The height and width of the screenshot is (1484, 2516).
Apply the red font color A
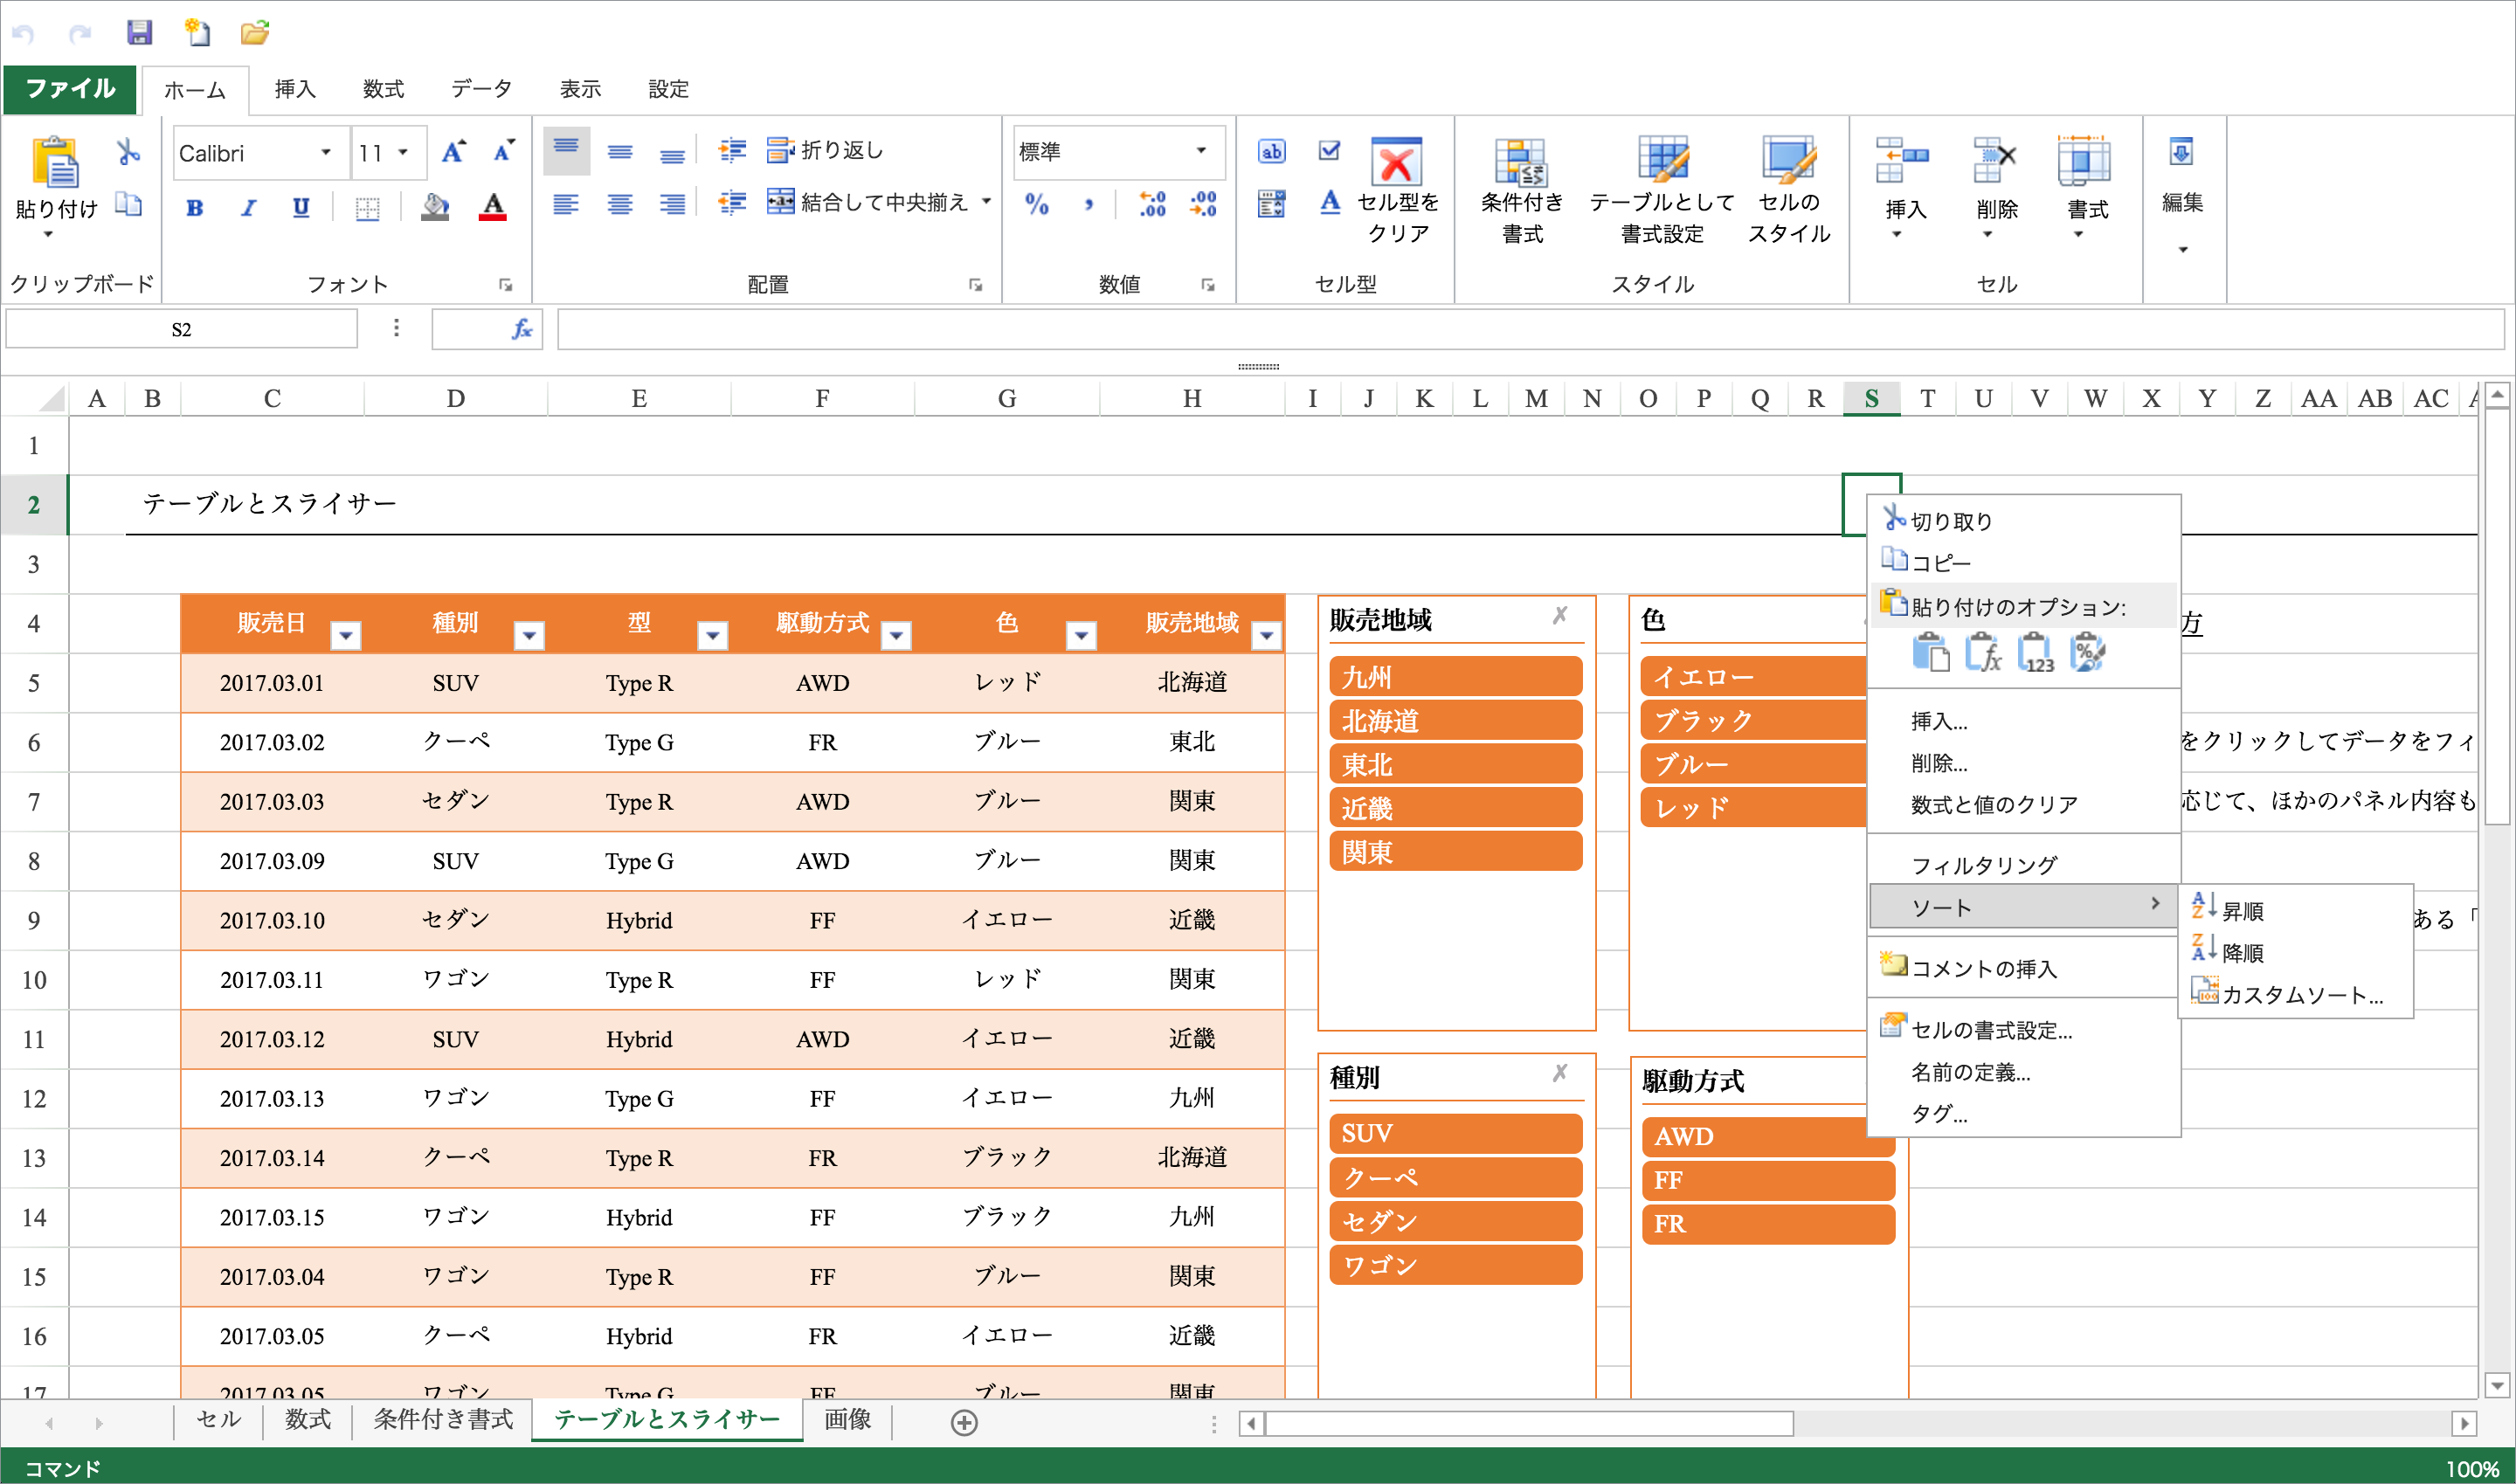pyautogui.click(x=492, y=207)
